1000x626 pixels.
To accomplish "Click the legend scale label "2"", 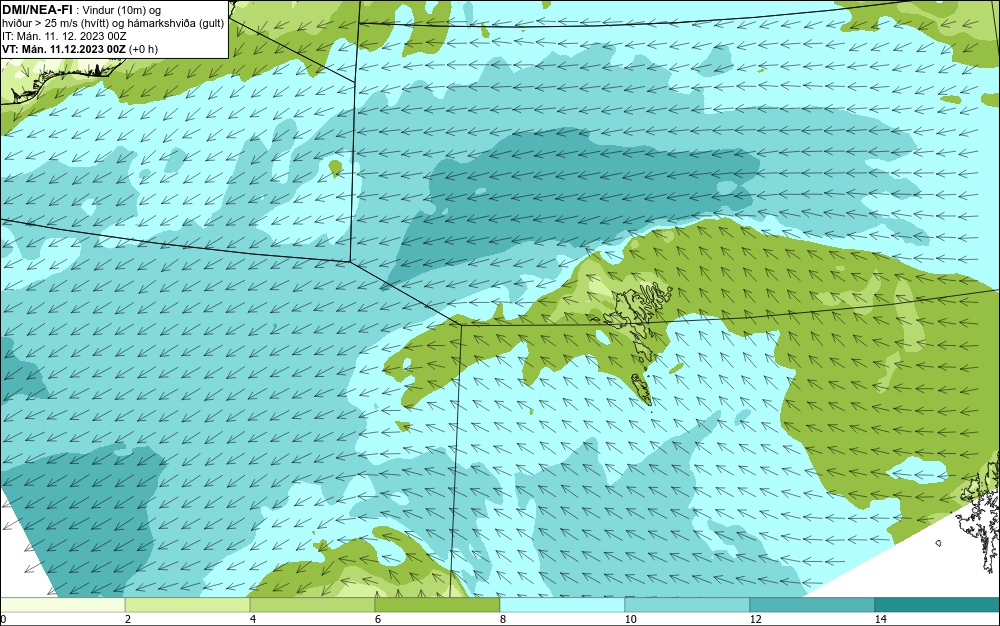I will (128, 620).
